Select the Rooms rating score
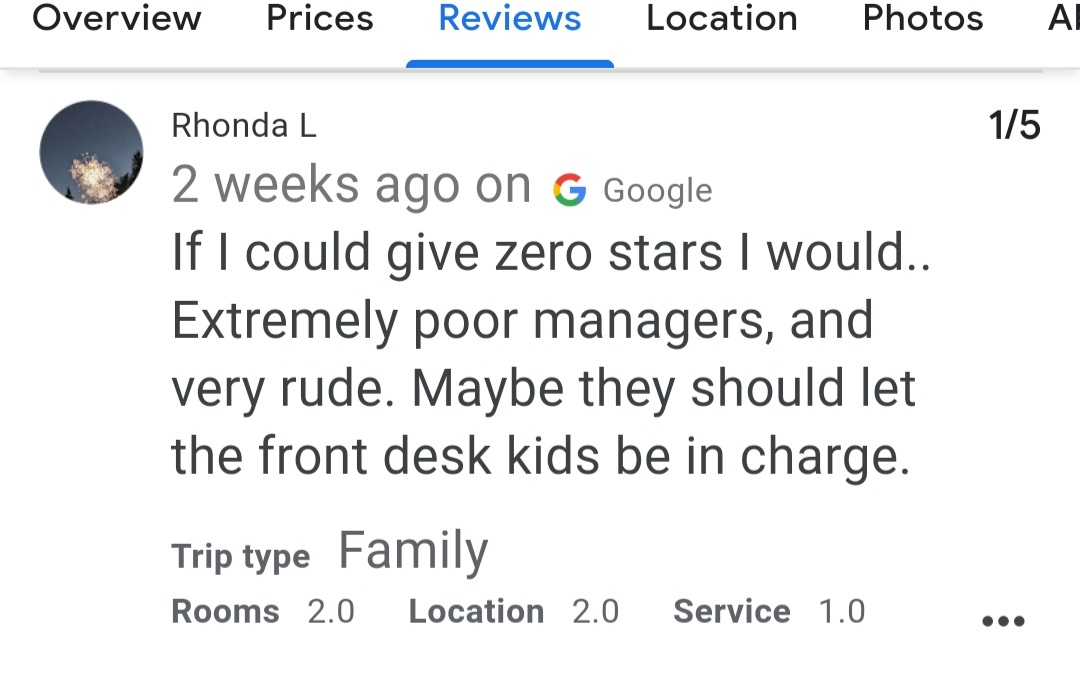This screenshot has width=1080, height=680. click(333, 611)
